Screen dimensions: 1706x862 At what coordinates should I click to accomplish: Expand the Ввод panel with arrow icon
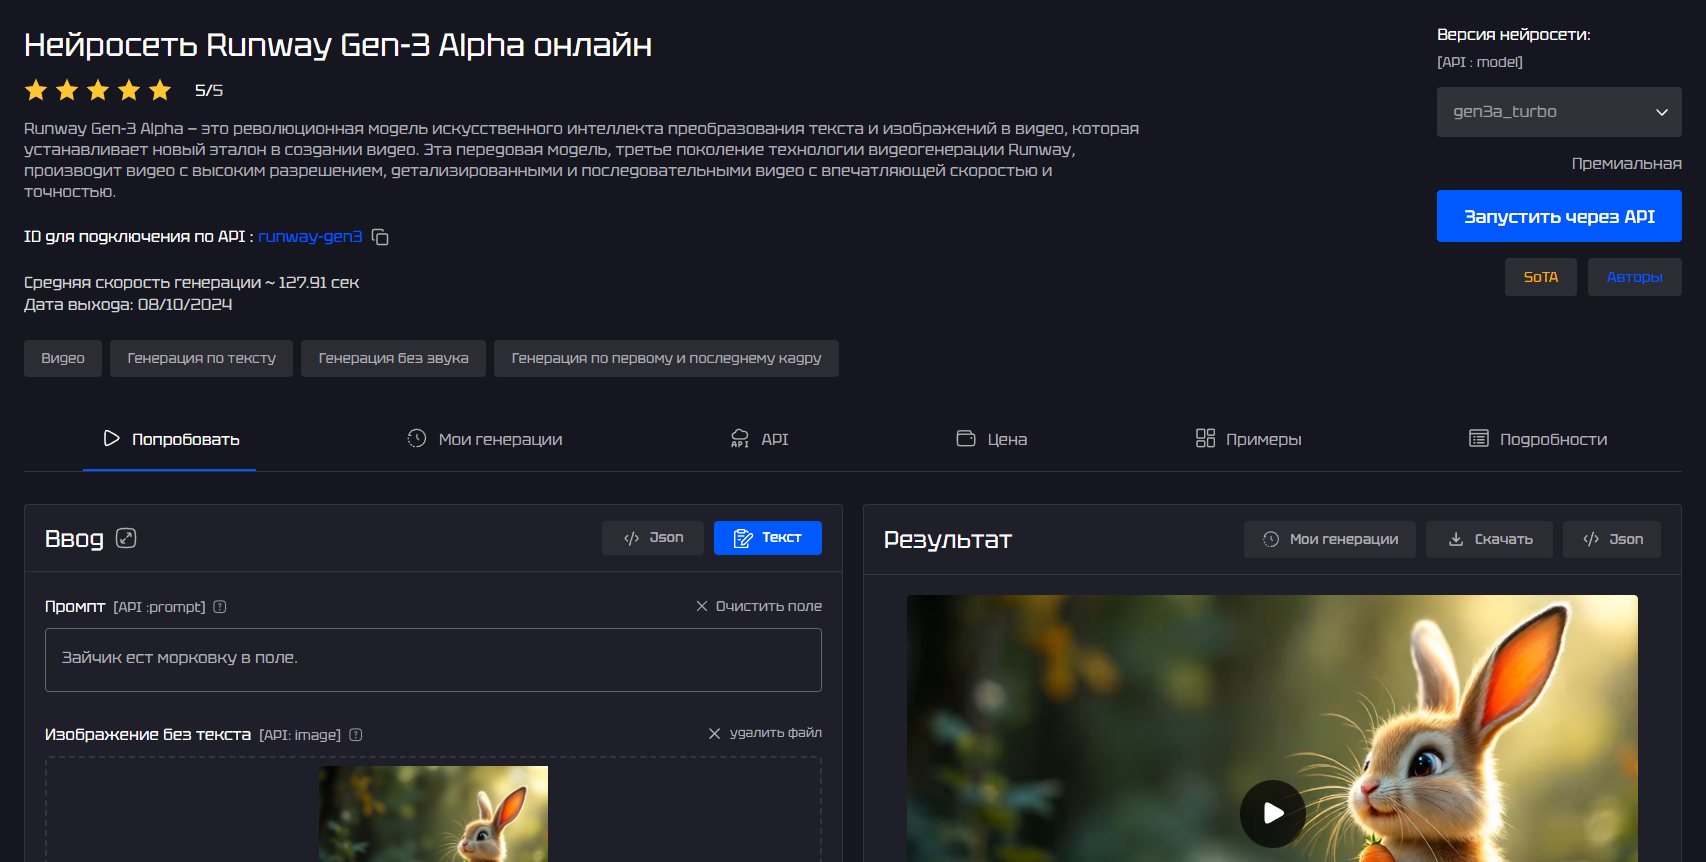[126, 538]
